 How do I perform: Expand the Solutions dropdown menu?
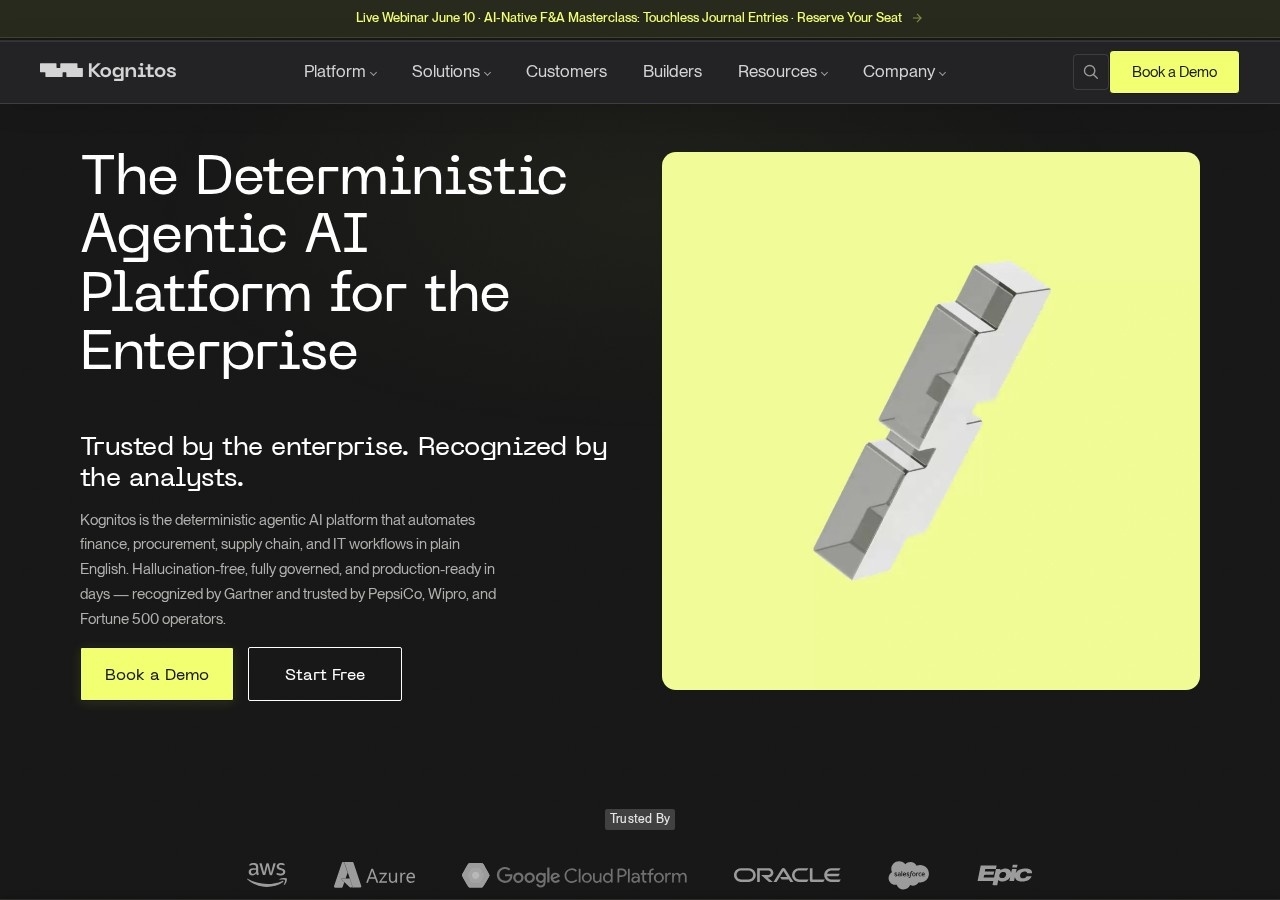pyautogui.click(x=451, y=72)
